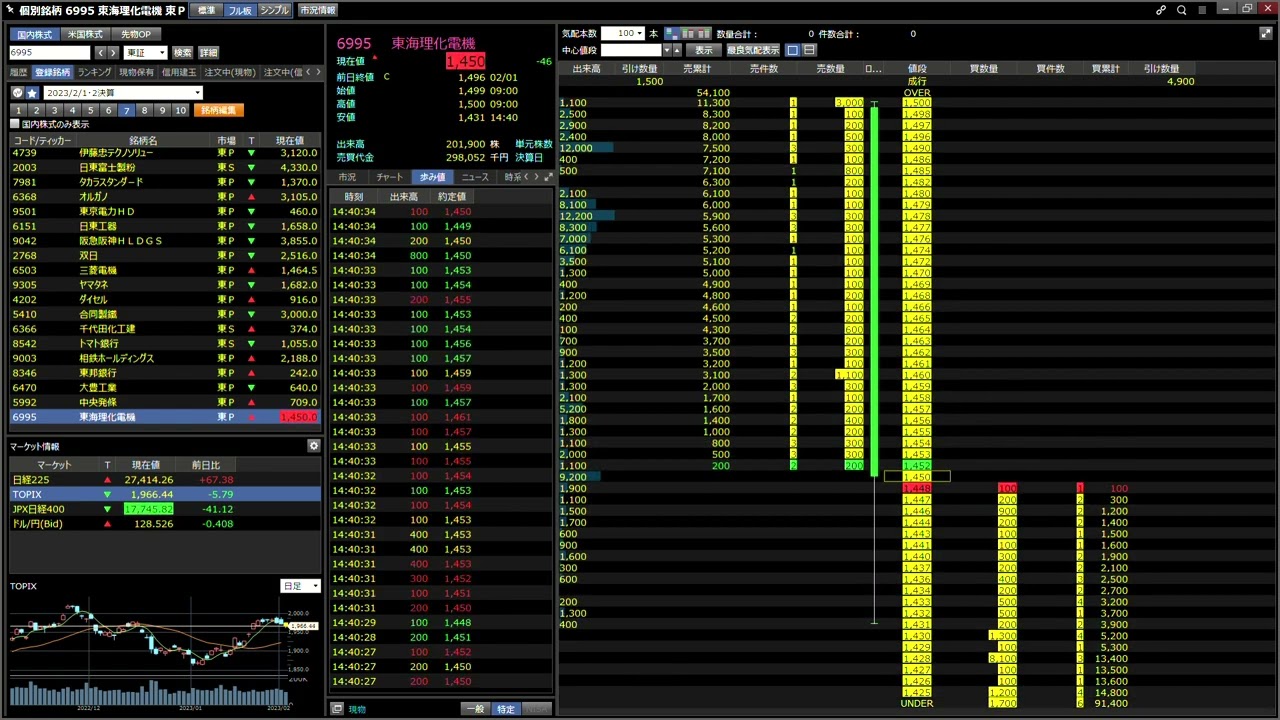Select the 東京電力HD row
The width and height of the screenshot is (1280, 720).
click(165, 212)
